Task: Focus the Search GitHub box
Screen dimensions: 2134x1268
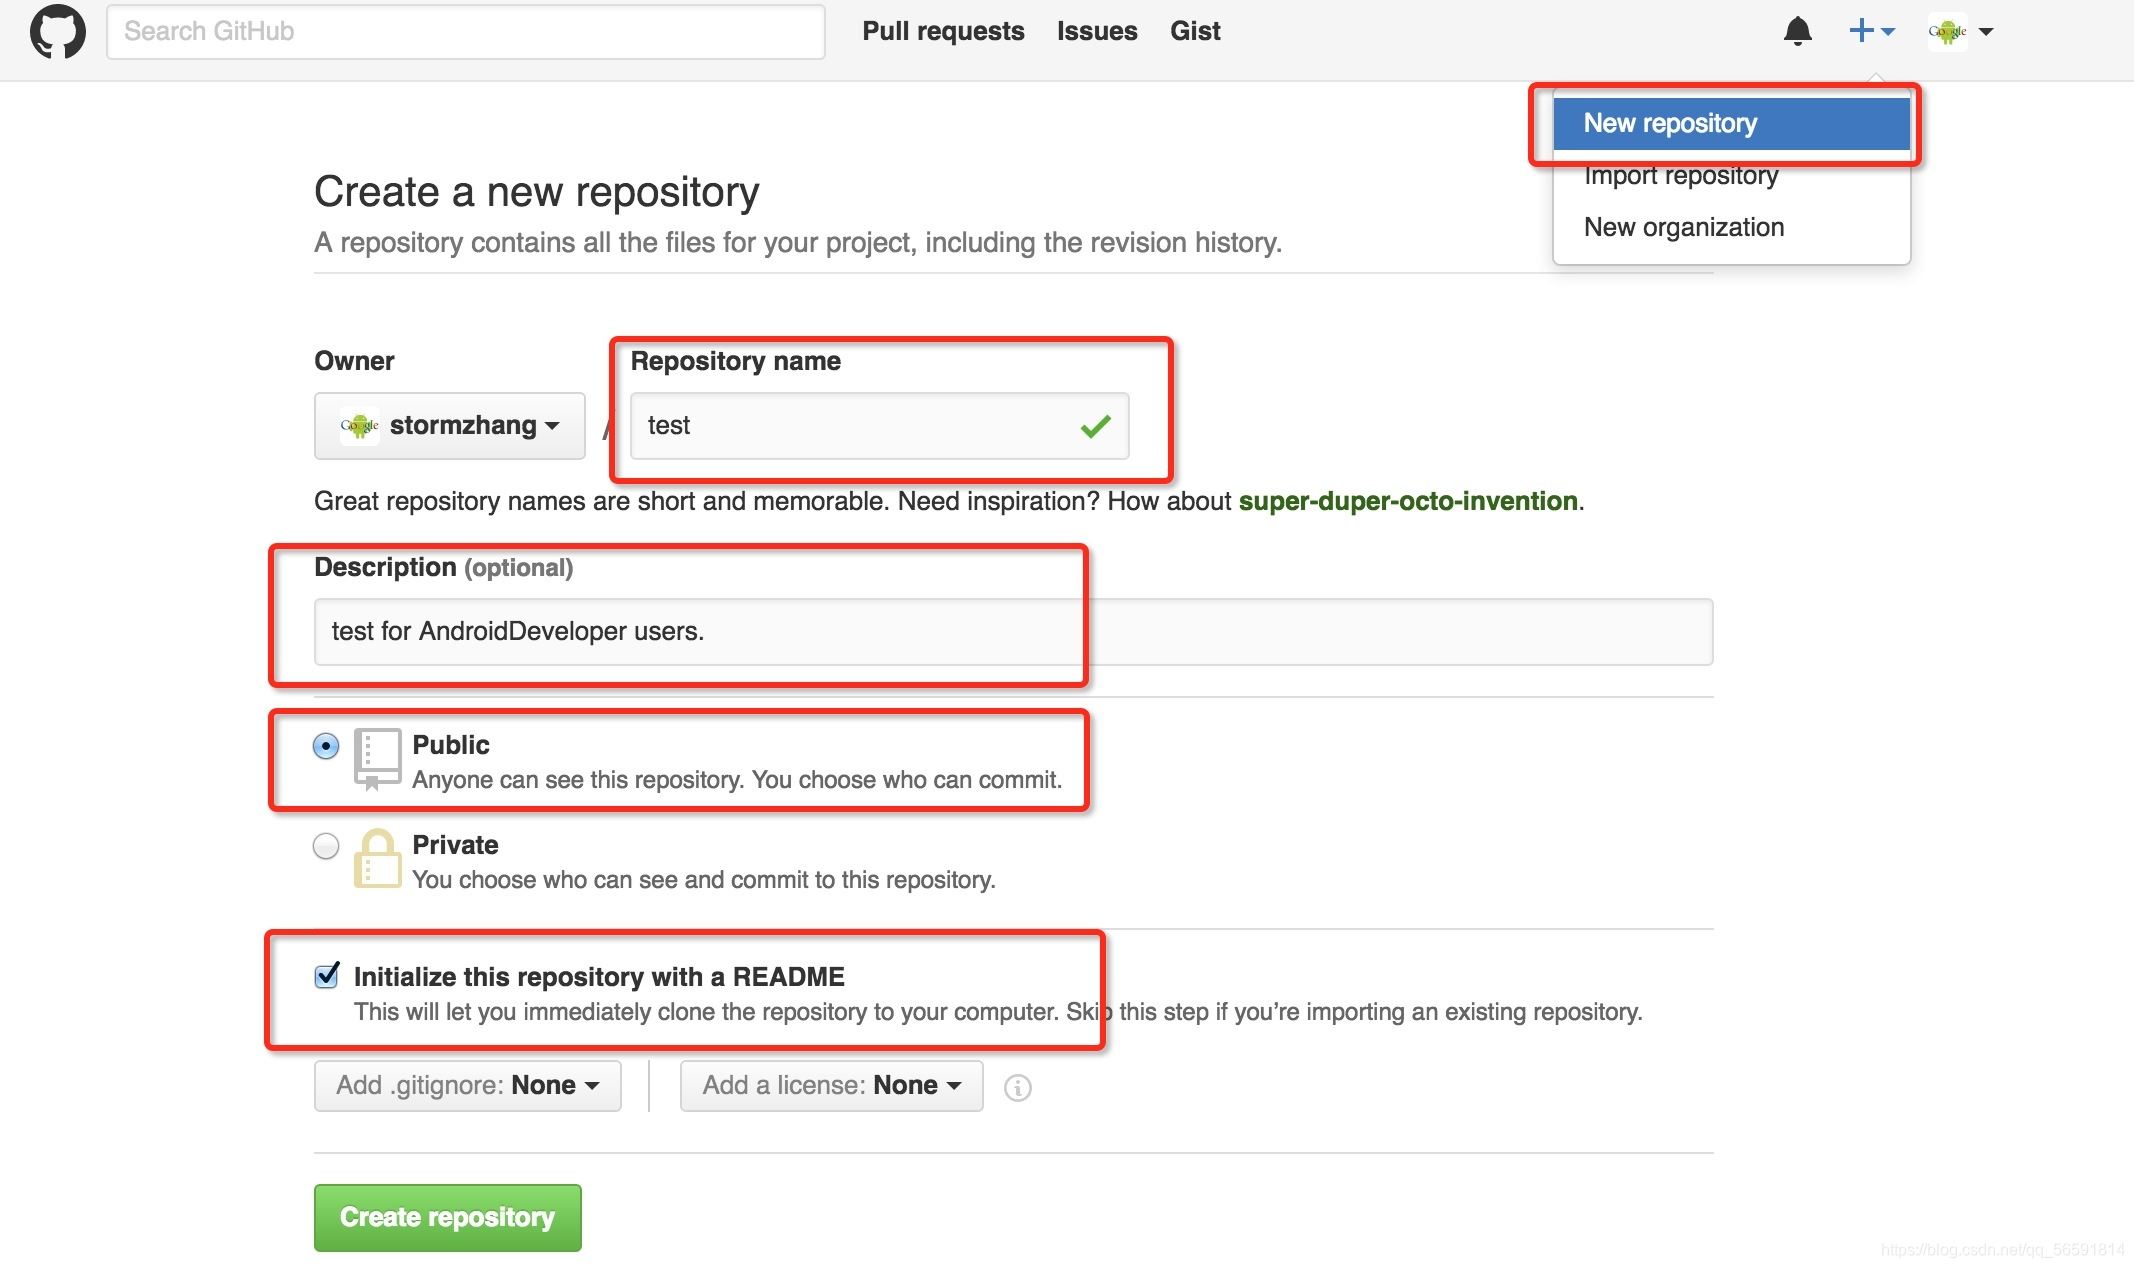Action: coord(465,32)
